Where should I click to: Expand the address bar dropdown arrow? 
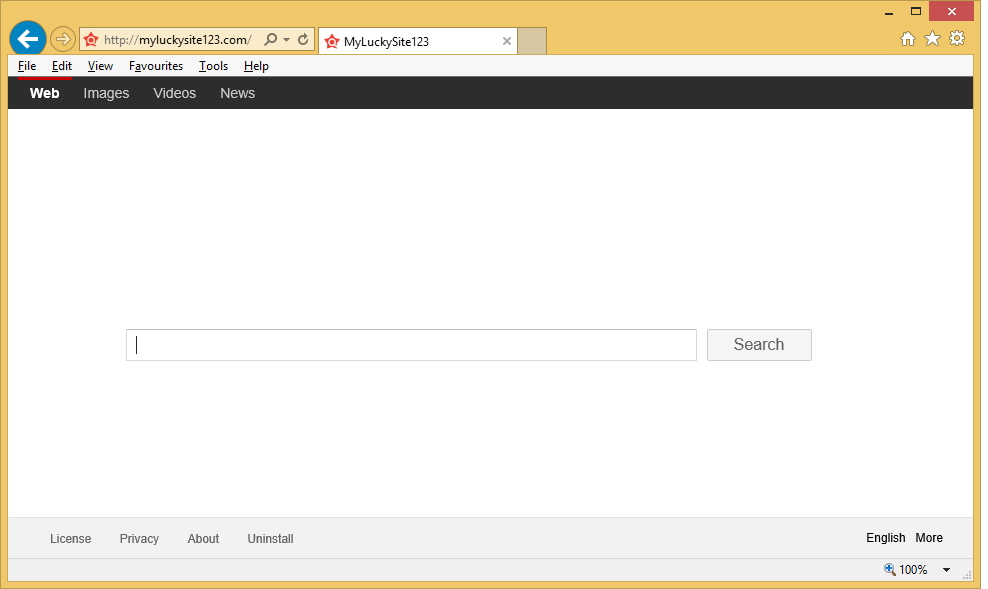[287, 40]
